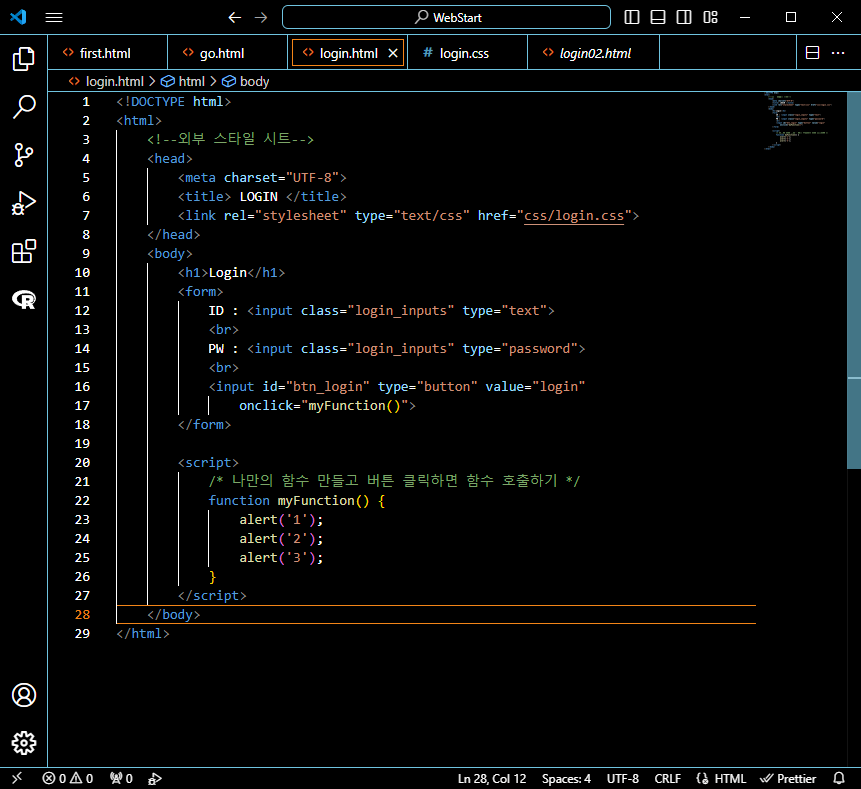Open the Extensions view
This screenshot has width=861, height=789.
[x=24, y=251]
